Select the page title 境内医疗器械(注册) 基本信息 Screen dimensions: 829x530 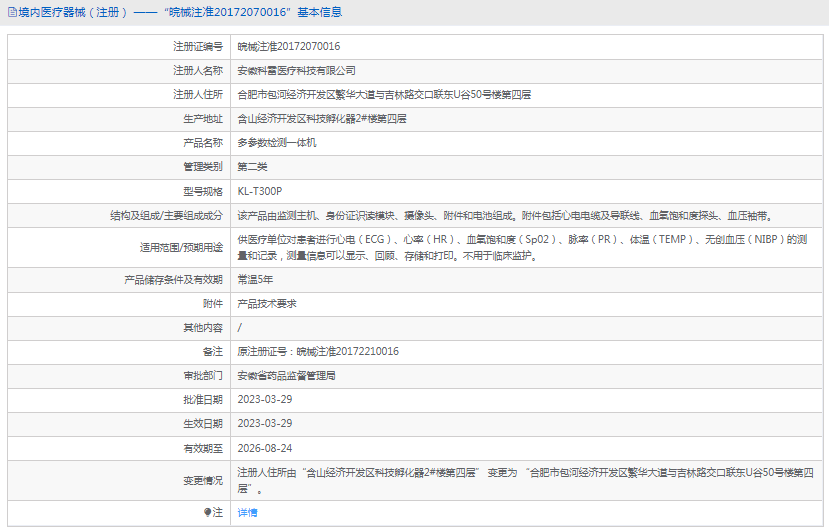(180, 12)
